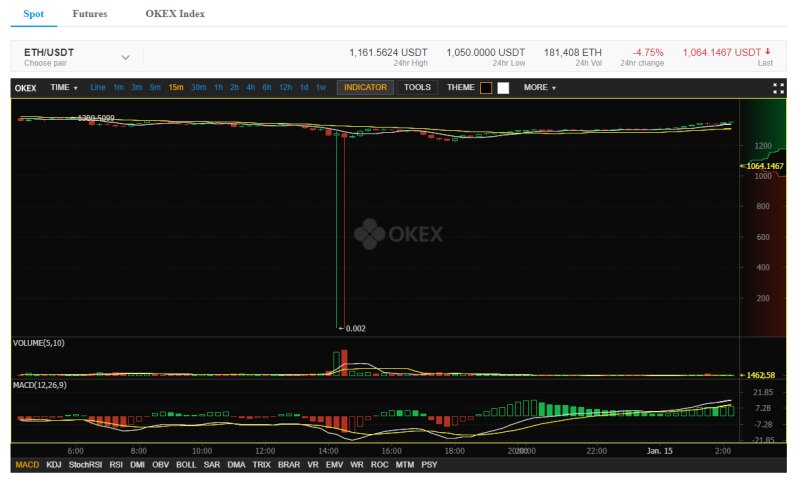Set chart interval to 1h

click(218, 88)
